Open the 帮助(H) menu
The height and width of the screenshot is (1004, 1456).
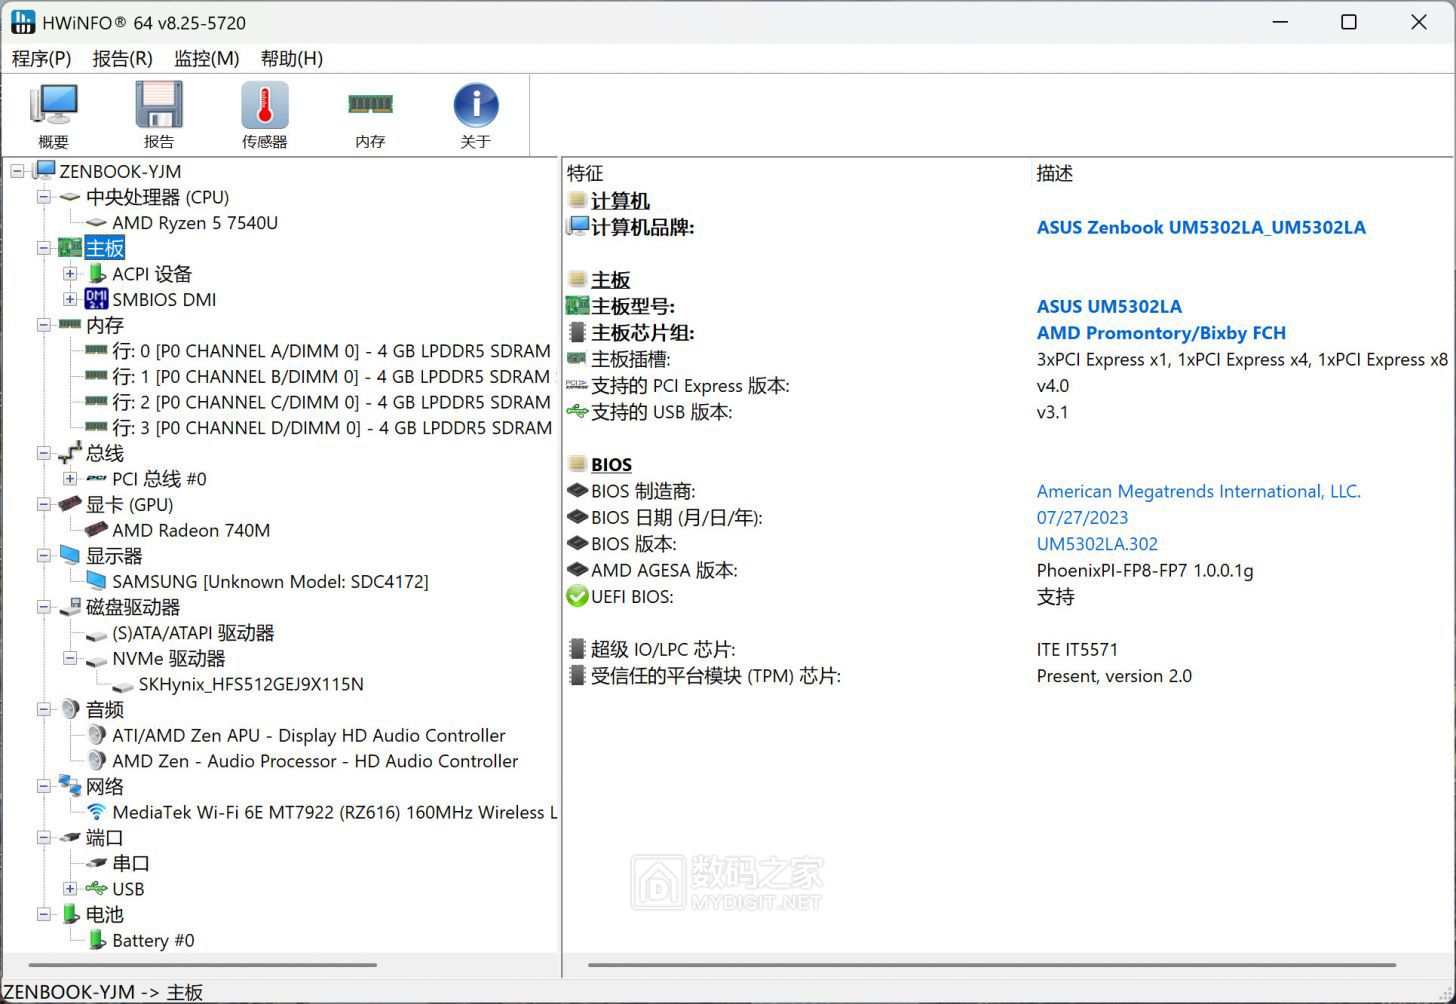(292, 58)
